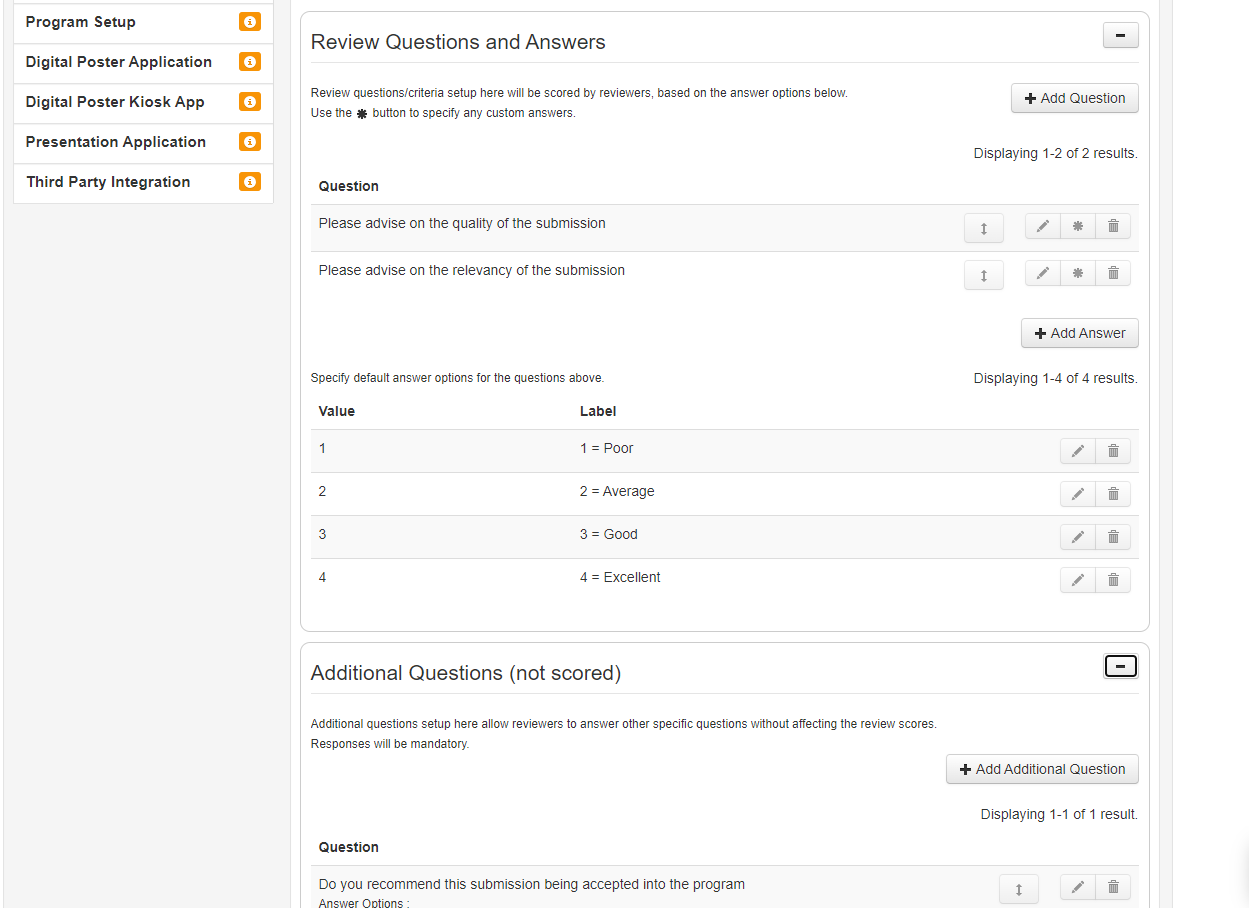Viewport: 1249px width, 908px height.
Task: Open Presentation Application section
Action: pyautogui.click(x=116, y=142)
